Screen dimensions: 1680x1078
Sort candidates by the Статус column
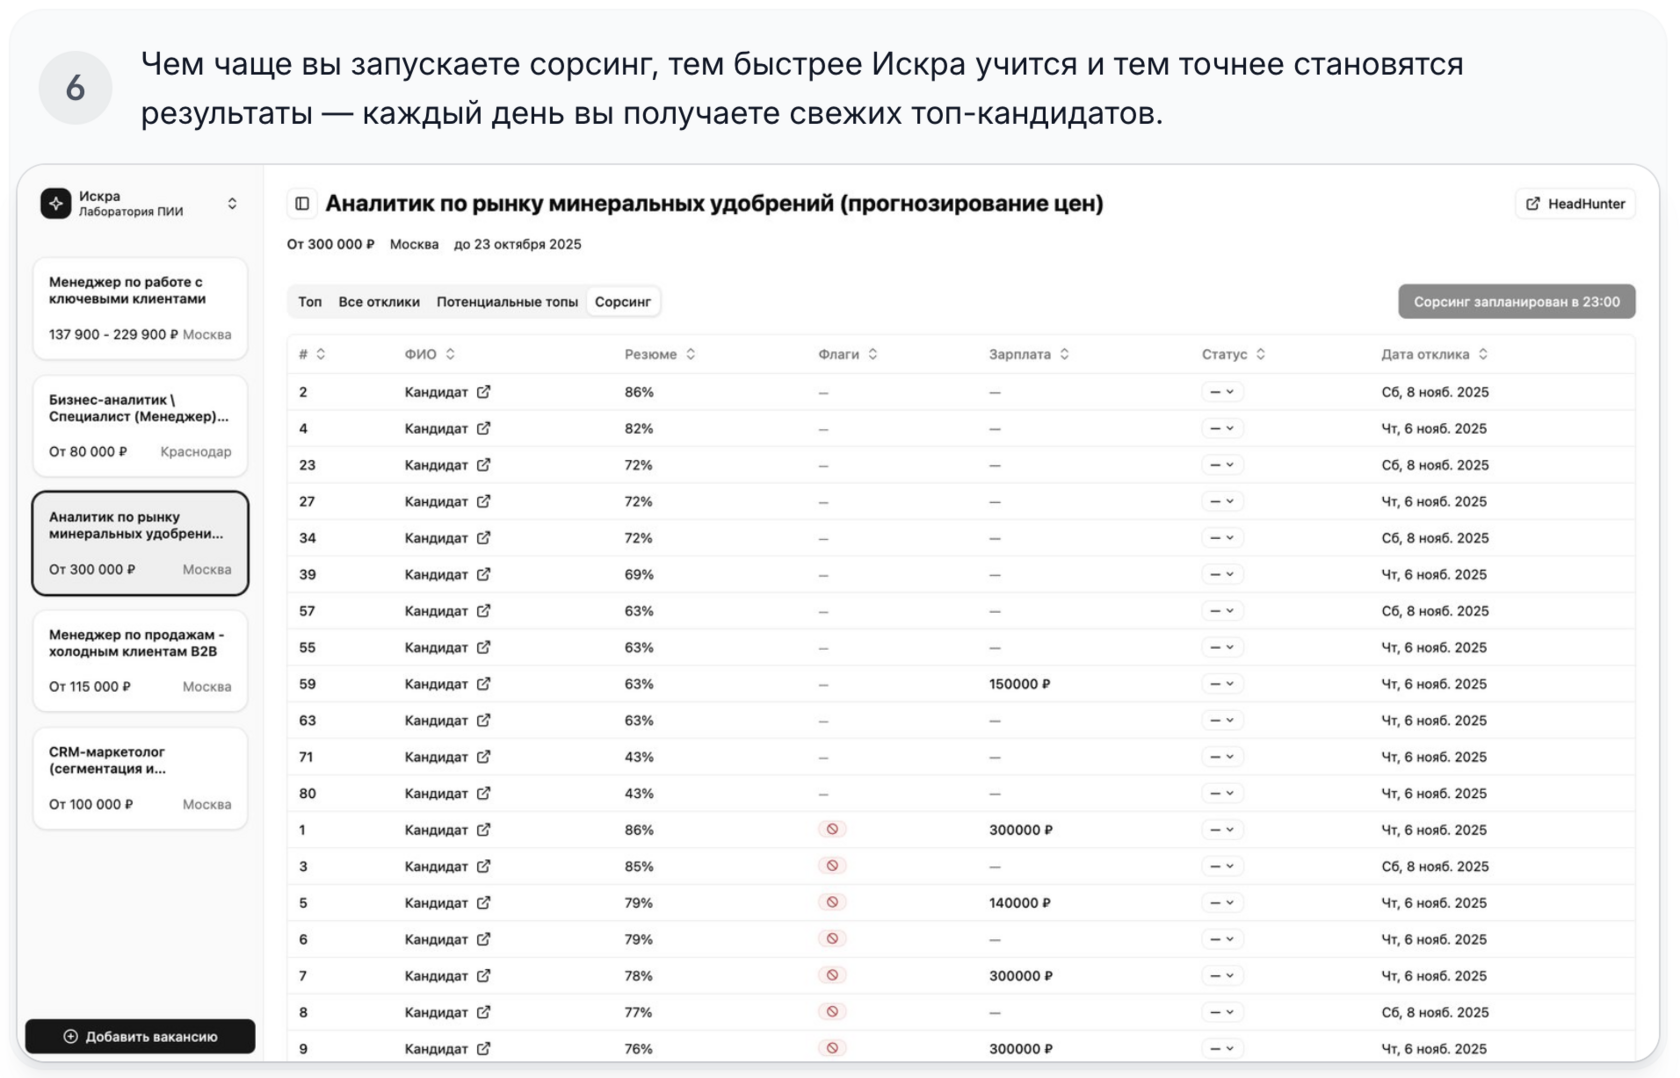coord(1234,354)
